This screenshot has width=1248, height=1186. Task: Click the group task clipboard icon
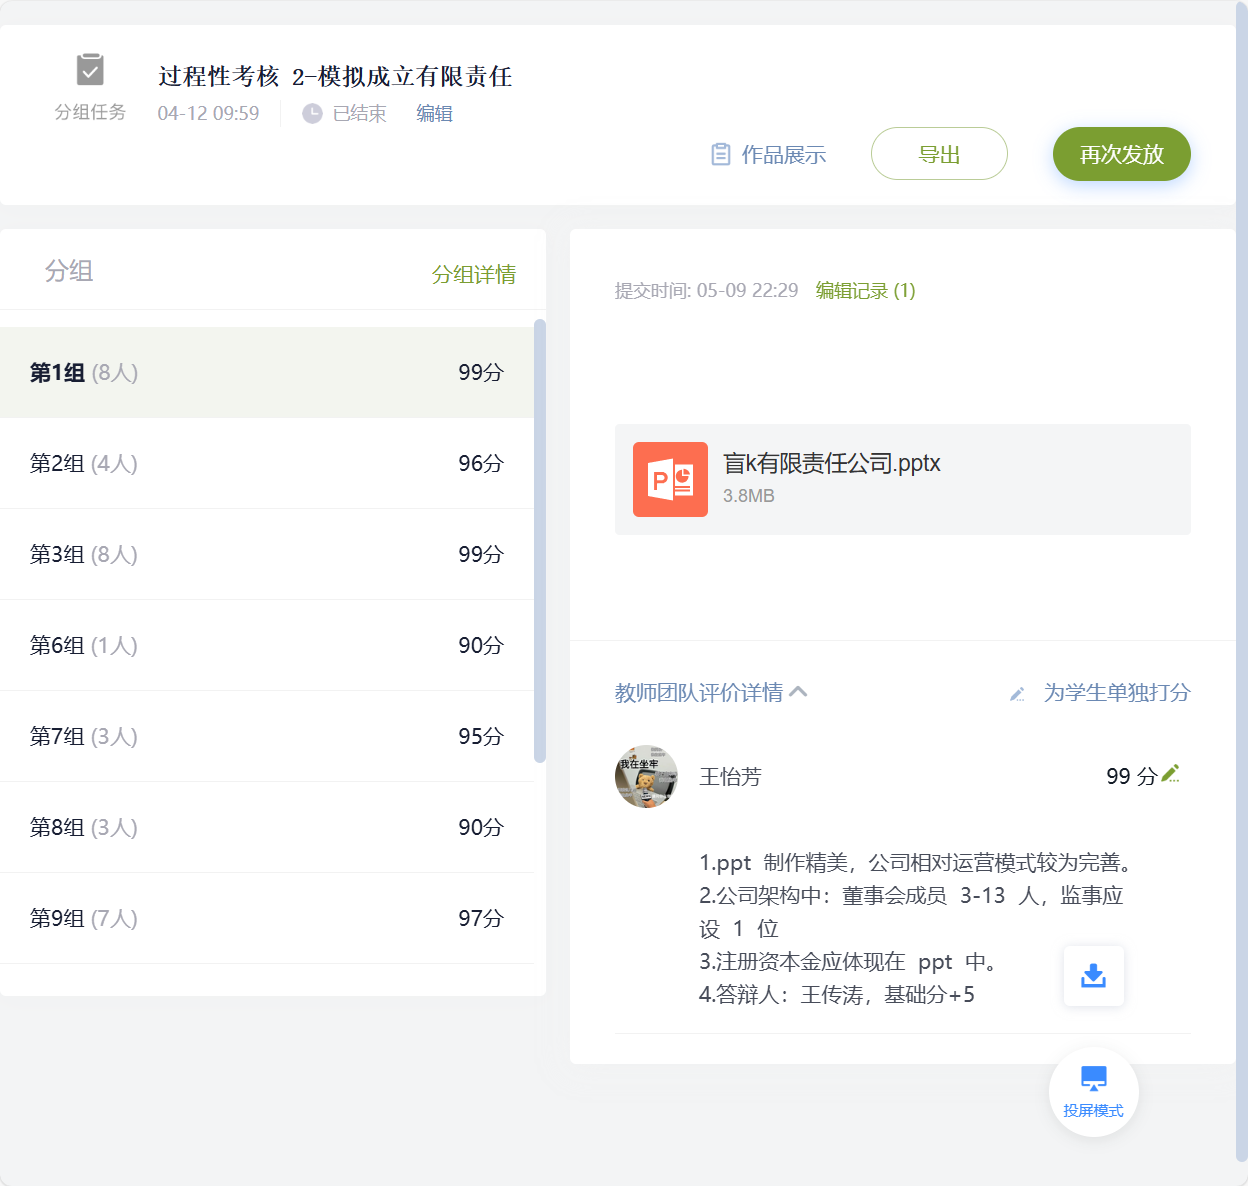tap(90, 70)
